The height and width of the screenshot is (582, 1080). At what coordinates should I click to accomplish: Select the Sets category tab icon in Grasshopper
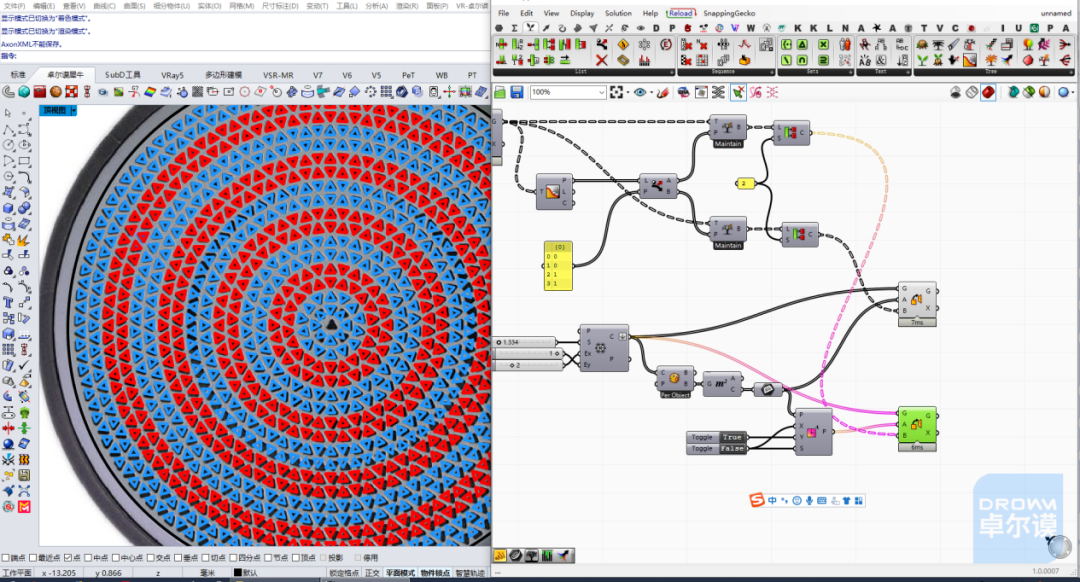tap(530, 28)
